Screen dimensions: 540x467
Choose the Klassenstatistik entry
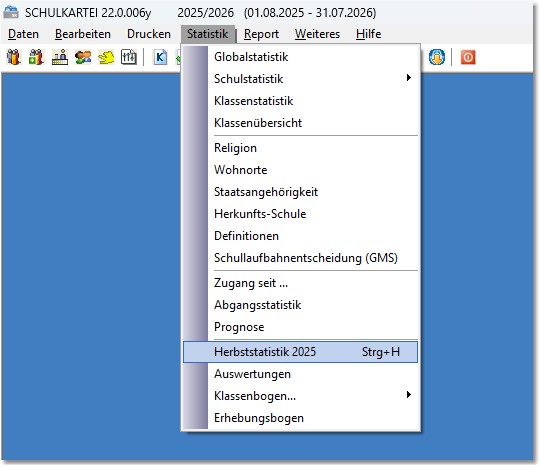click(x=300, y=101)
